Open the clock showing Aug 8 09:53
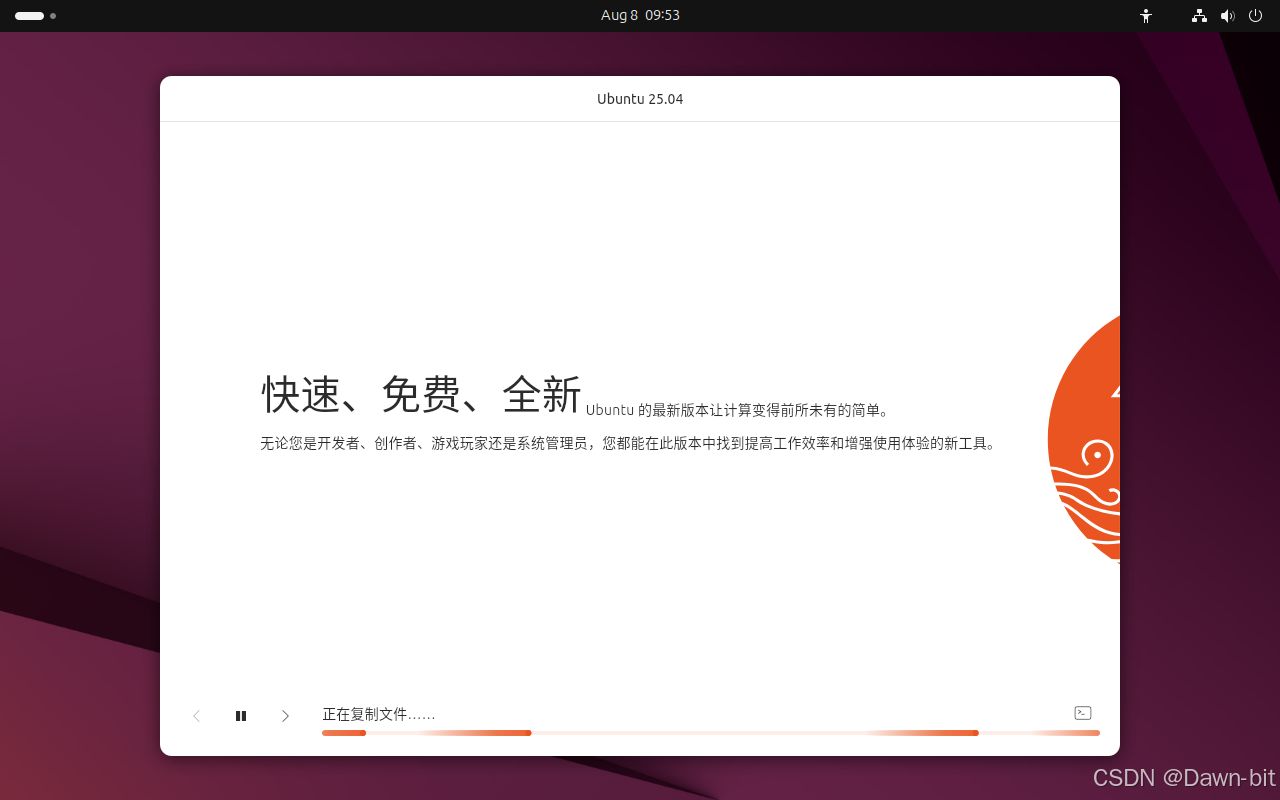 point(640,16)
